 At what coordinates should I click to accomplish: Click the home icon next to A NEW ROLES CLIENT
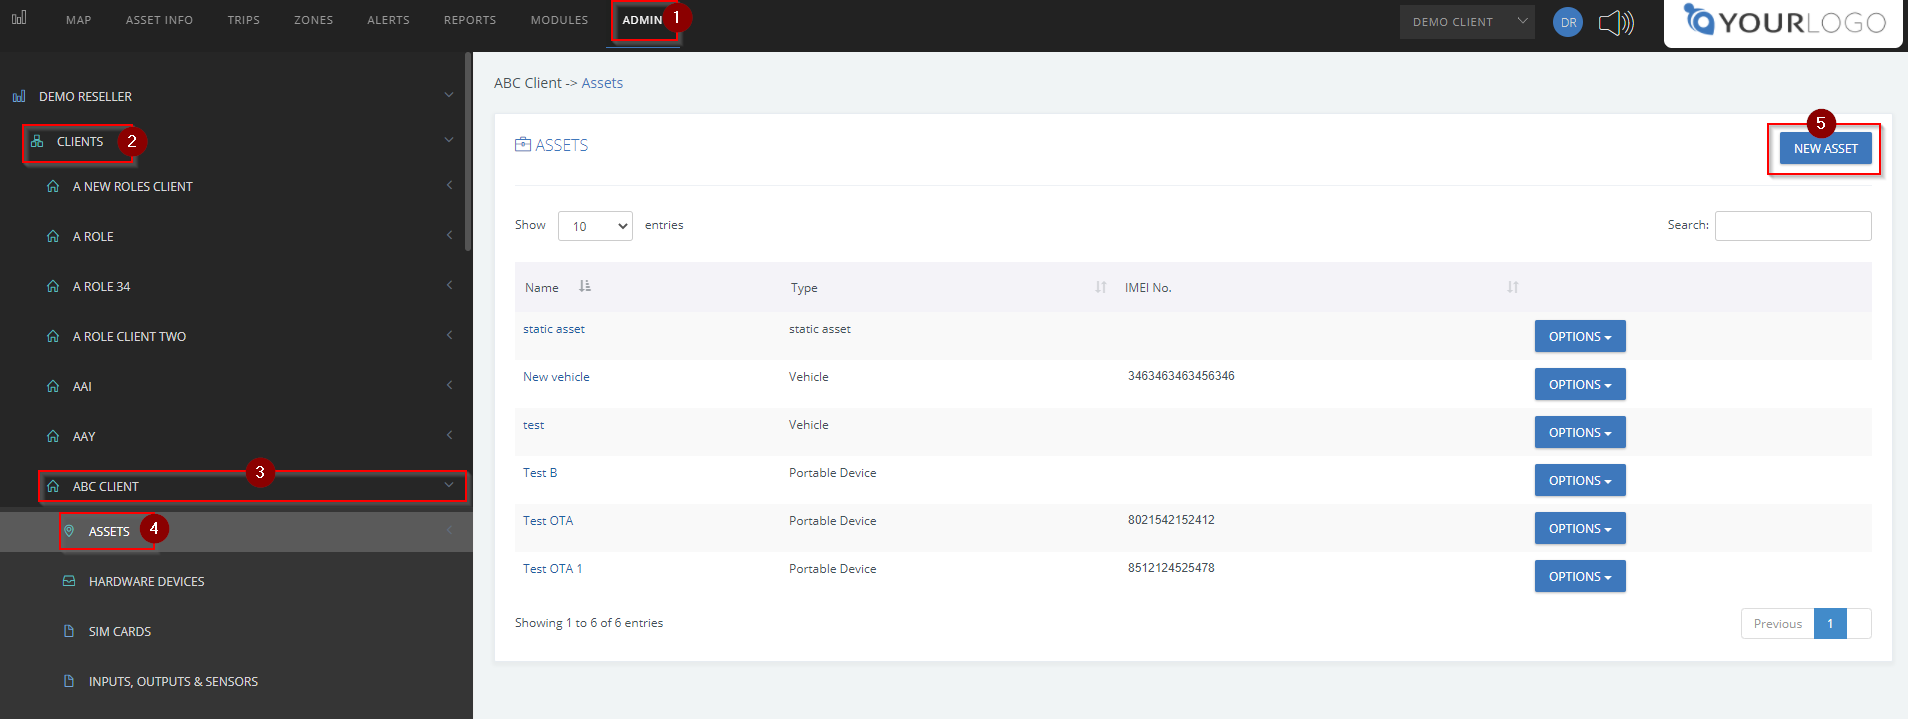coord(53,186)
